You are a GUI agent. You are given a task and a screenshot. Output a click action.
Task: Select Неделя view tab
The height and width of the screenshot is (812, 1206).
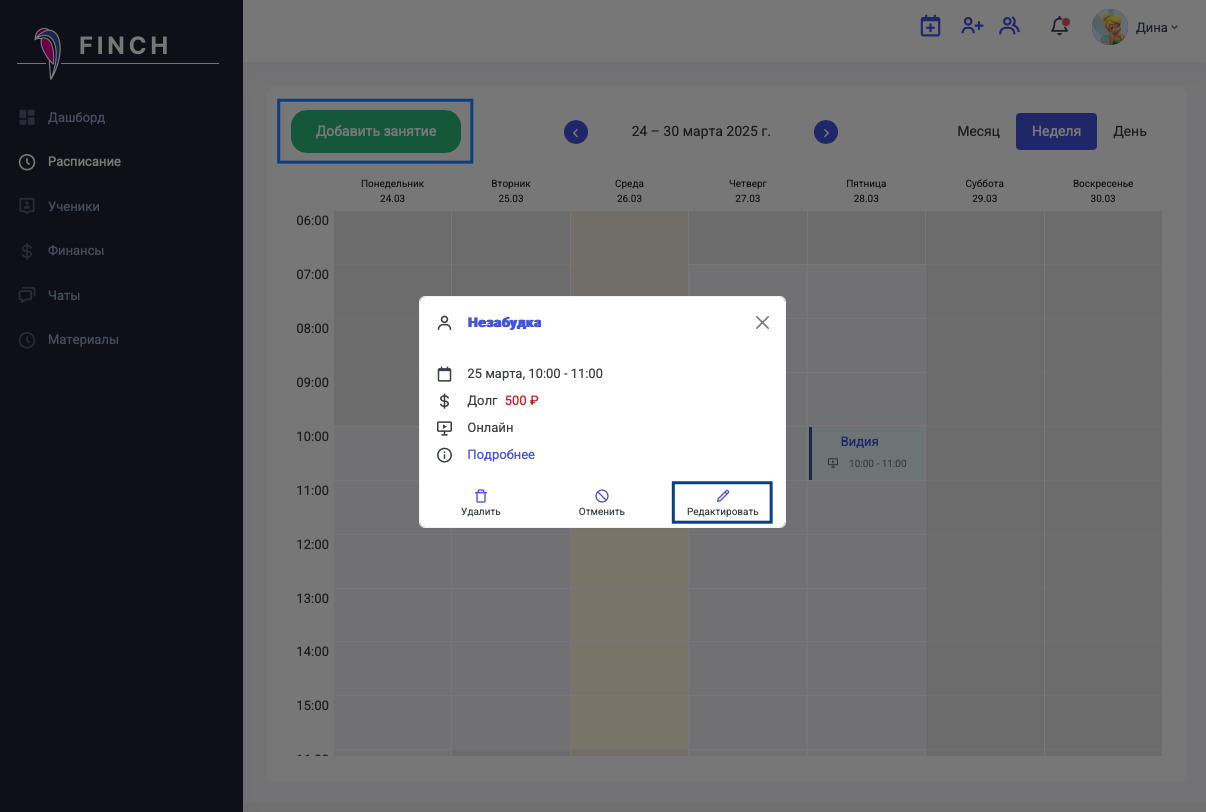[1056, 131]
